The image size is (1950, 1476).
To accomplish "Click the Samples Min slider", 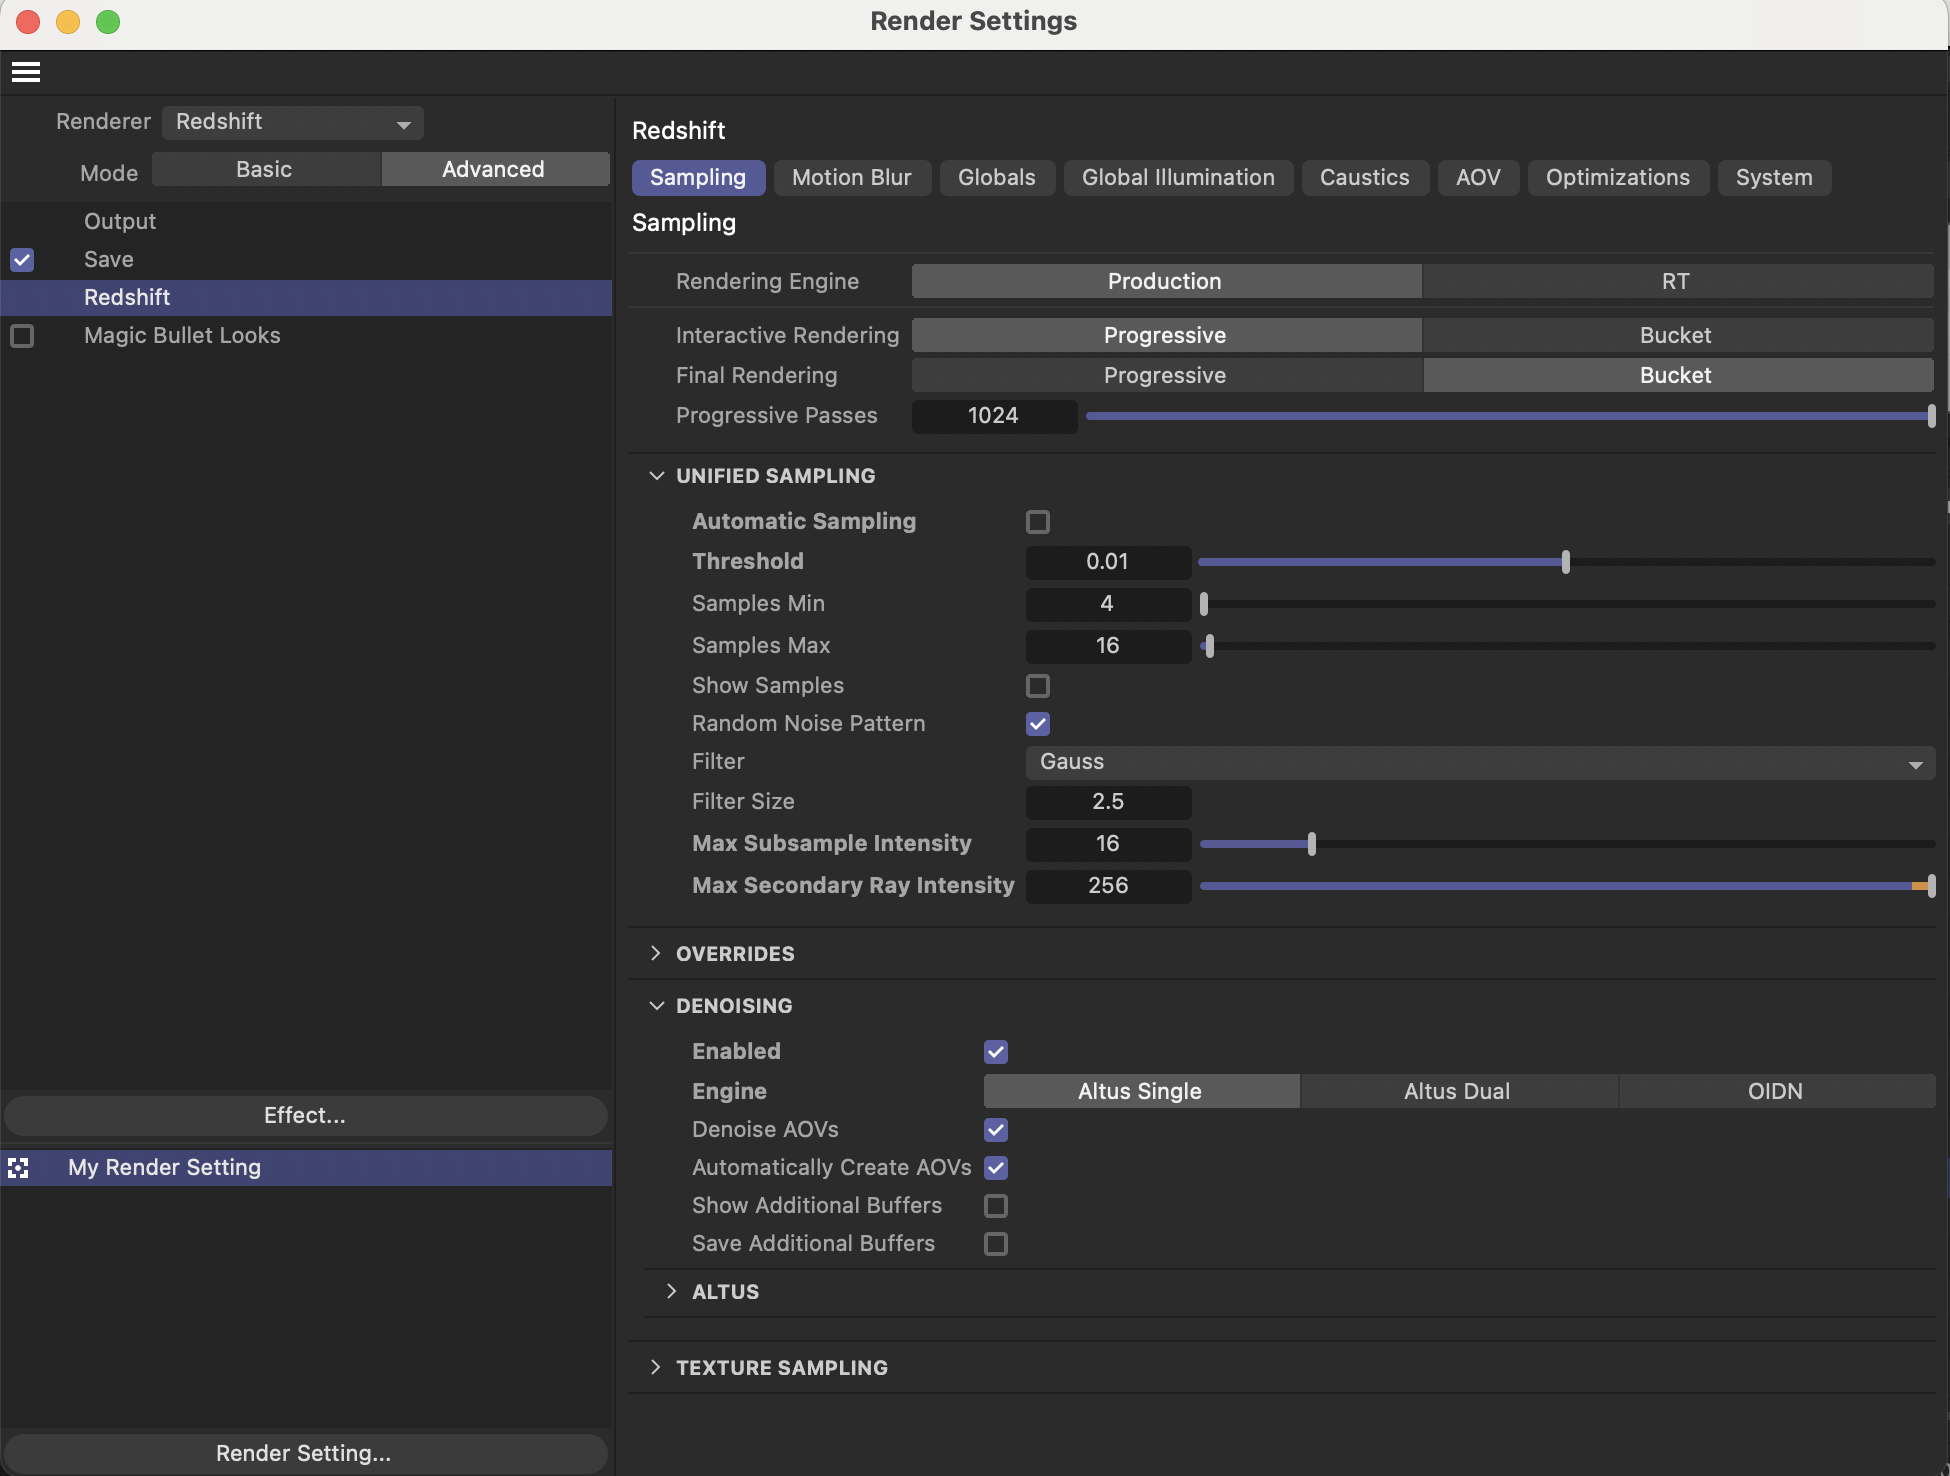I will 1567,604.
